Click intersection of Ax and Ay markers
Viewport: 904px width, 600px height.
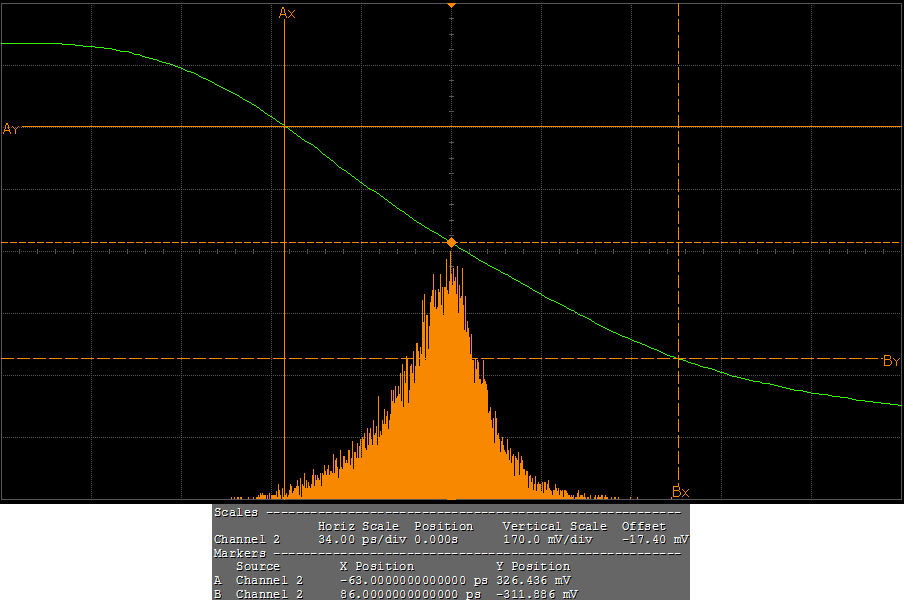(x=285, y=127)
